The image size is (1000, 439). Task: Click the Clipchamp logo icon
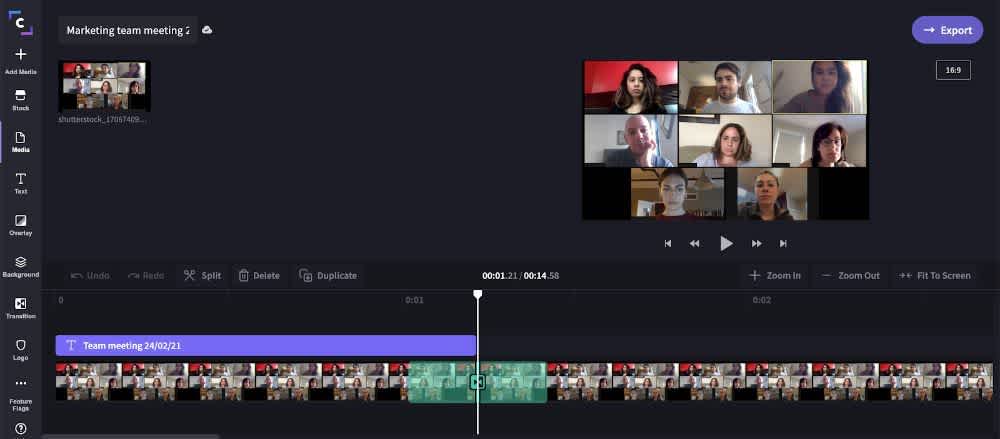[20, 23]
